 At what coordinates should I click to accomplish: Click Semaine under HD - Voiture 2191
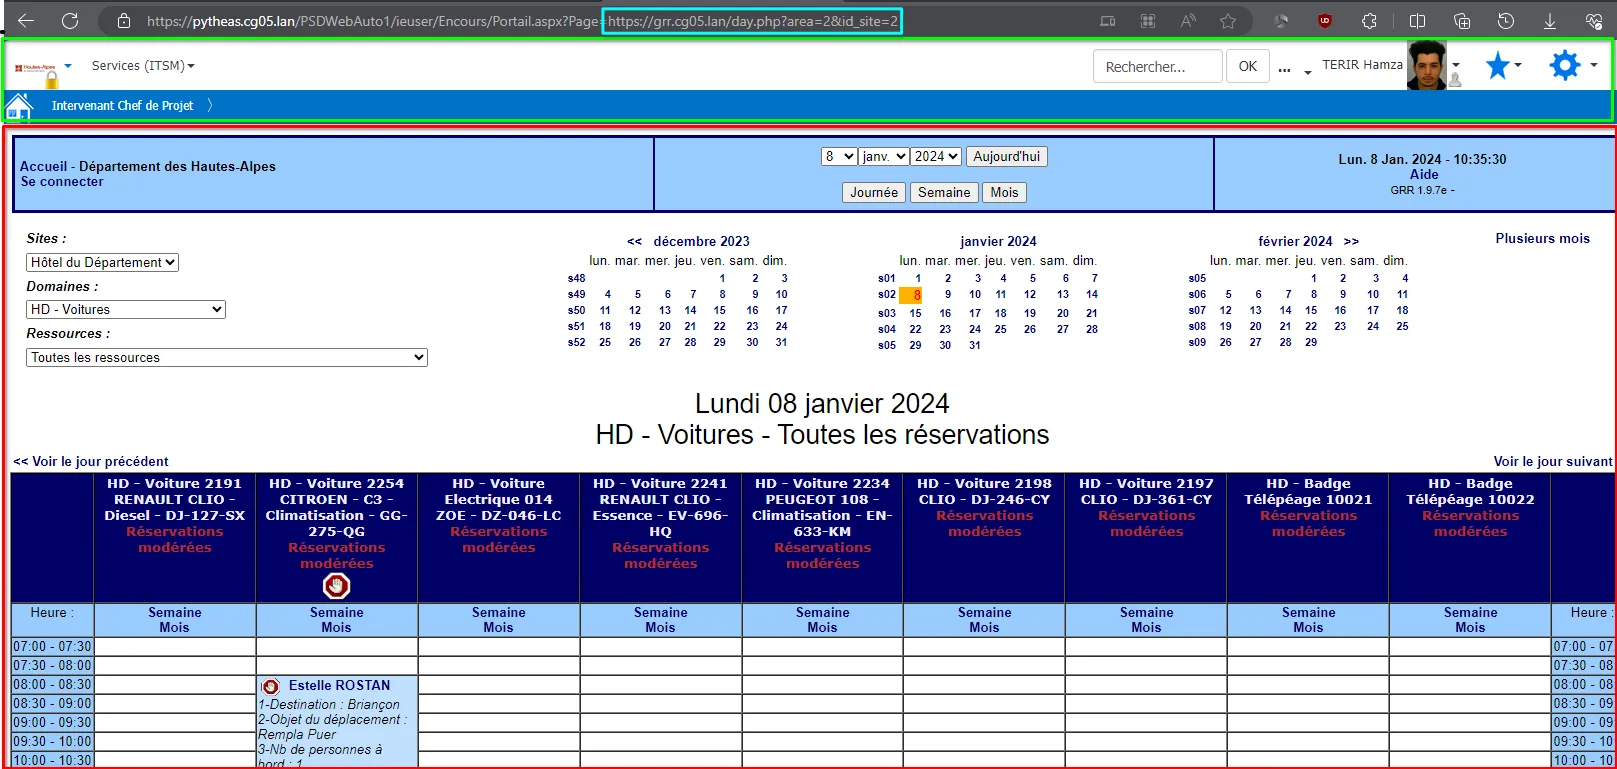[x=175, y=613]
